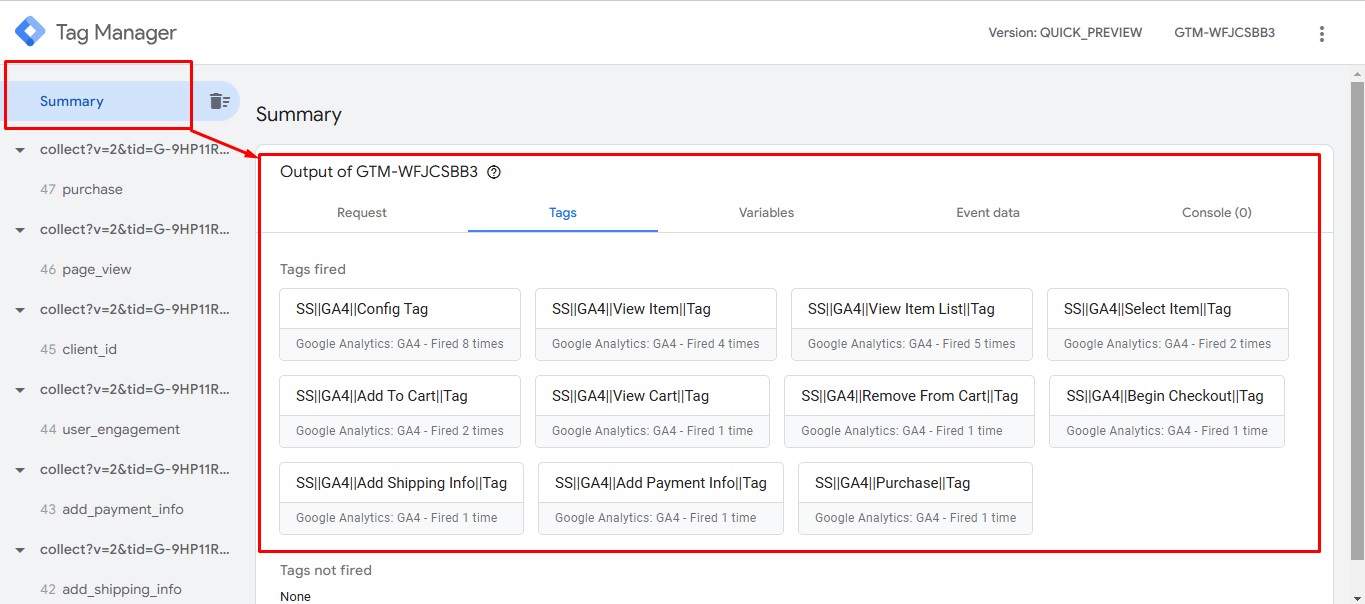Click the Tag Manager logo icon
Image resolution: width=1365 pixels, height=604 pixels.
click(x=30, y=32)
